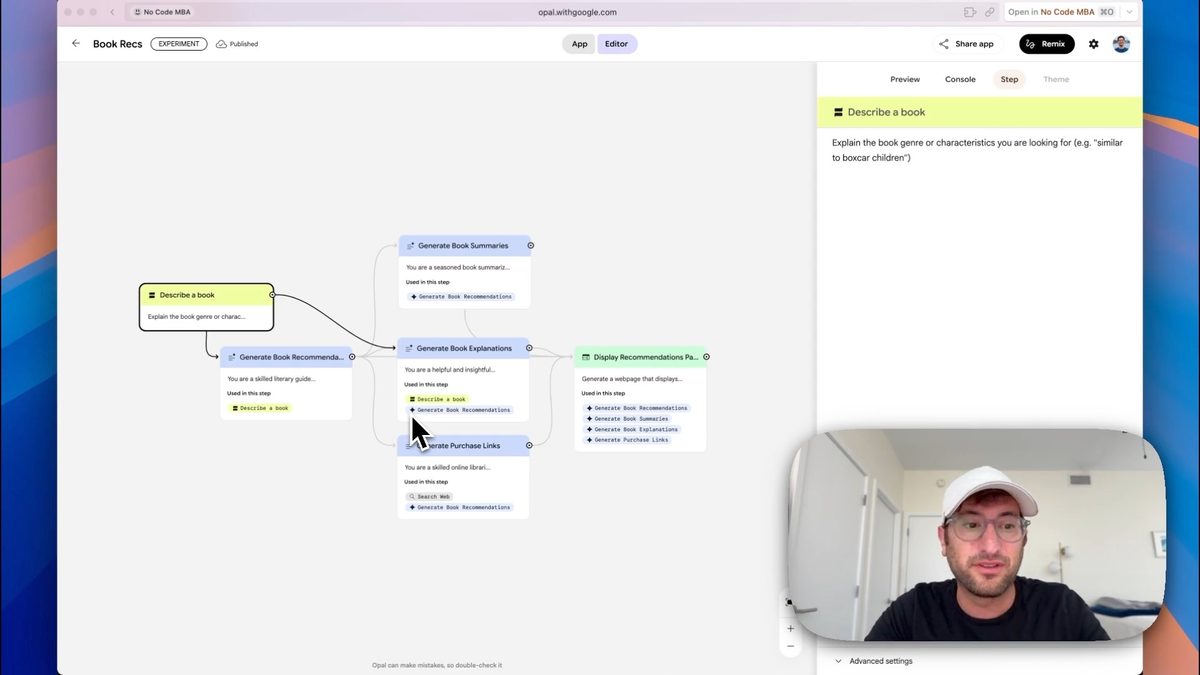Click Generate Book Recommendations chip in Display node
1200x675 pixels.
click(x=637, y=408)
